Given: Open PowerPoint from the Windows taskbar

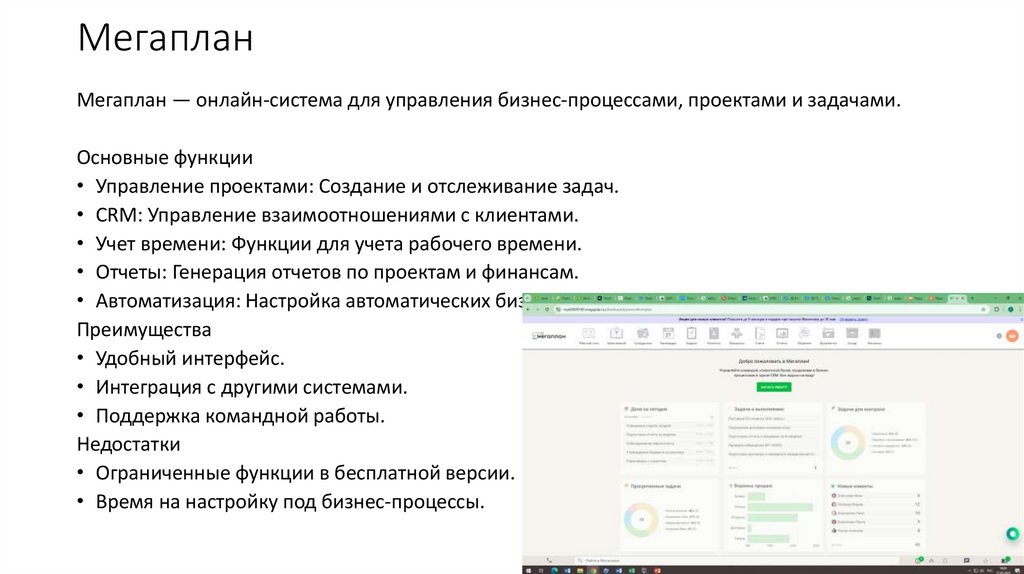Looking at the screenshot, I should (658, 570).
